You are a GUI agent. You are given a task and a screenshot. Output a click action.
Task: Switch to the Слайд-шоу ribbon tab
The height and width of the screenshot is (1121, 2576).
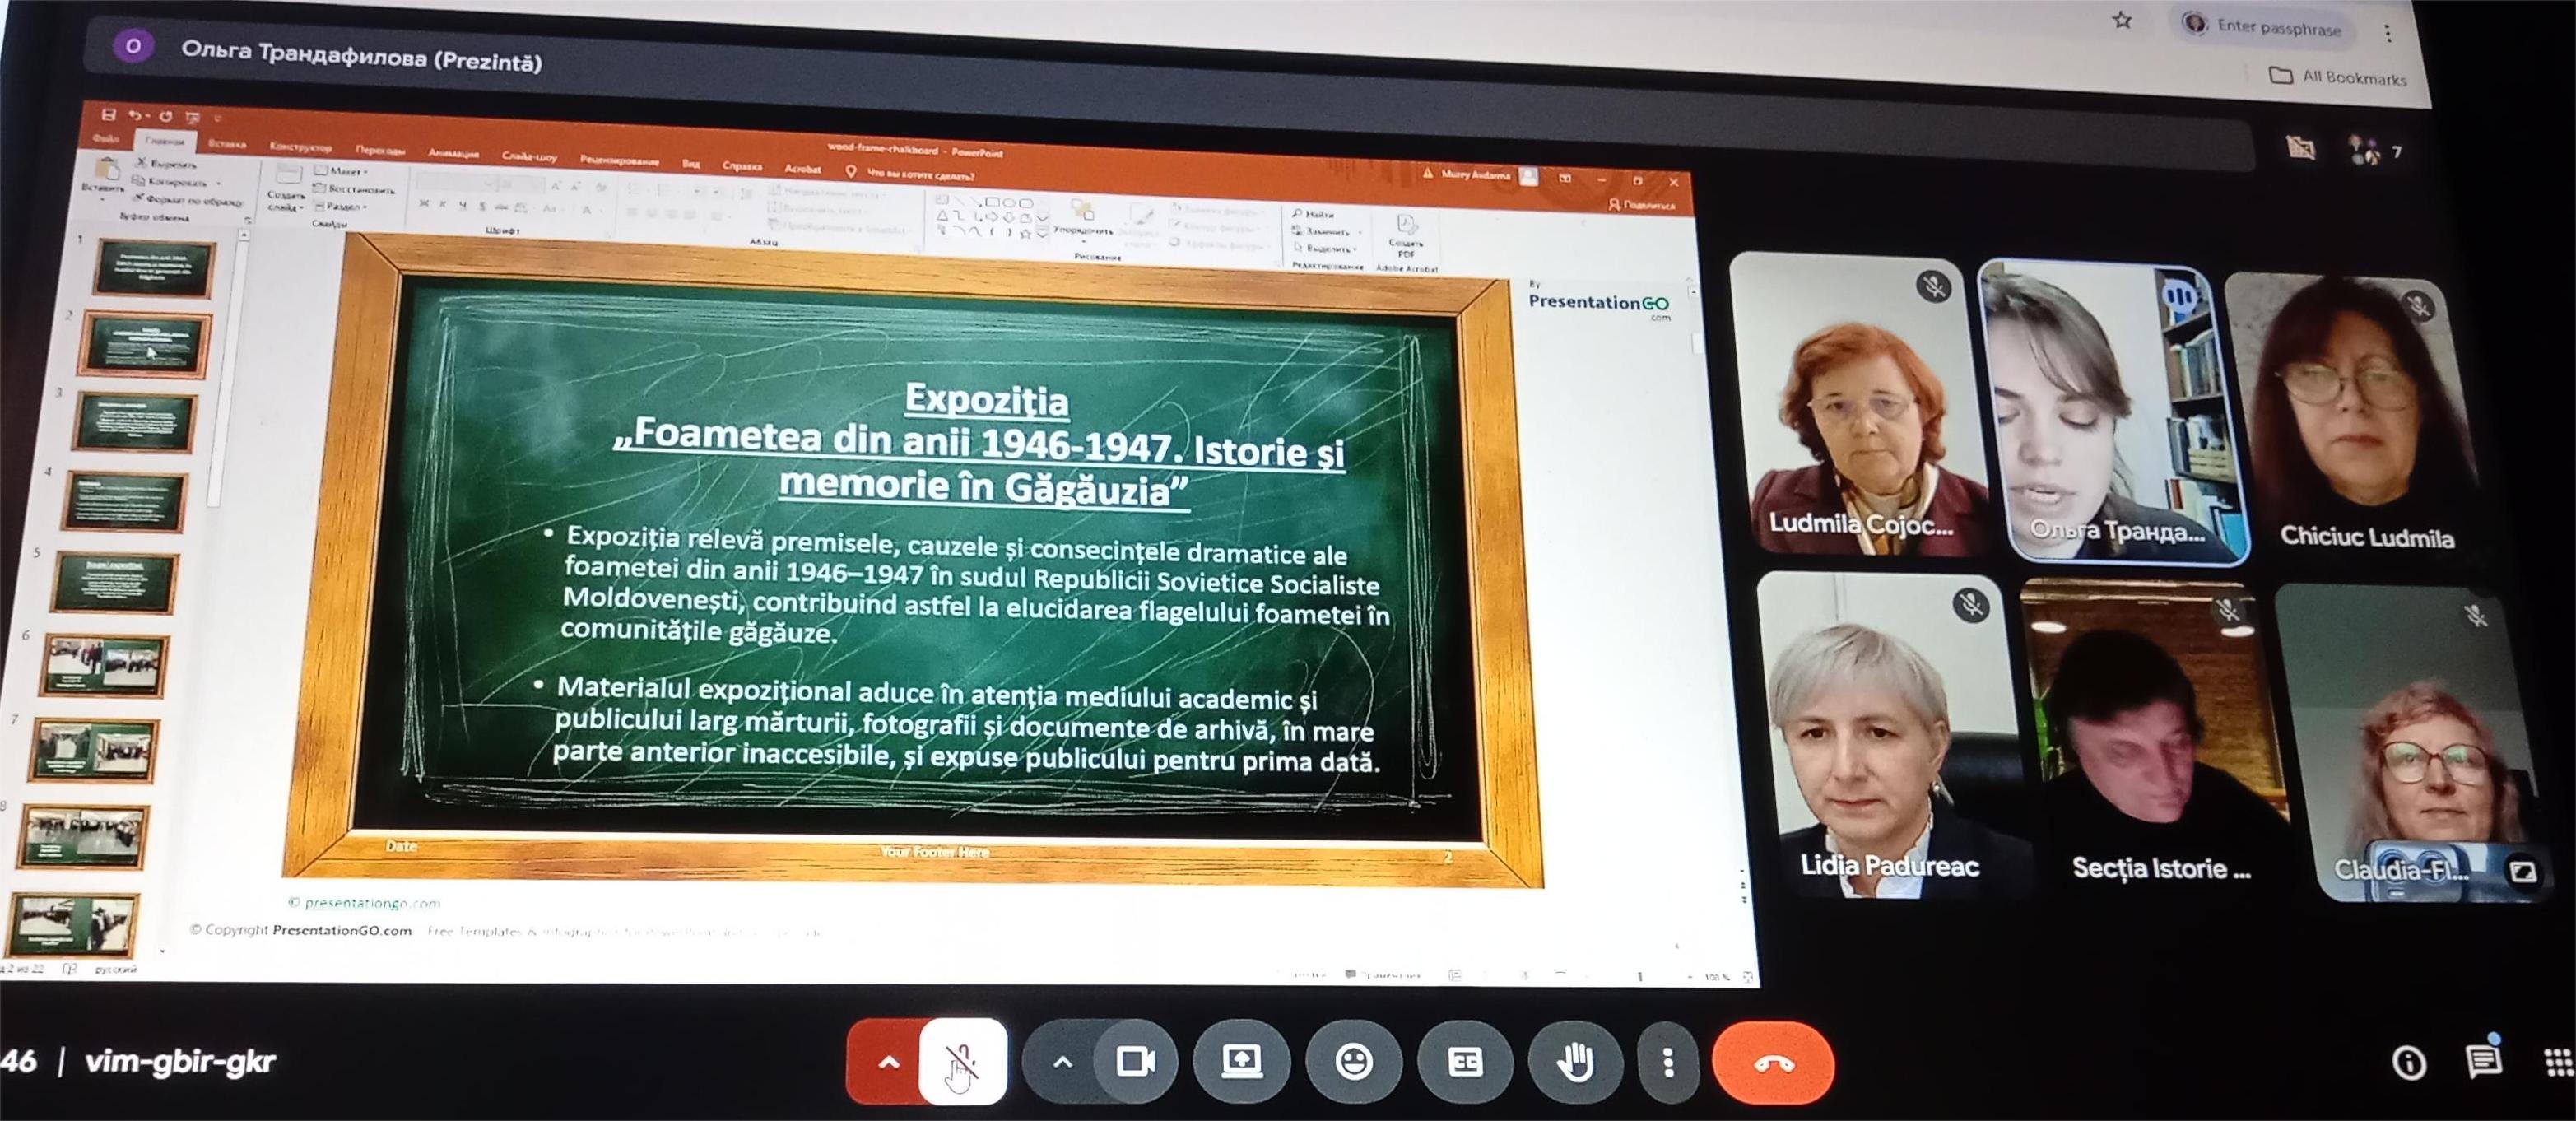(x=529, y=156)
